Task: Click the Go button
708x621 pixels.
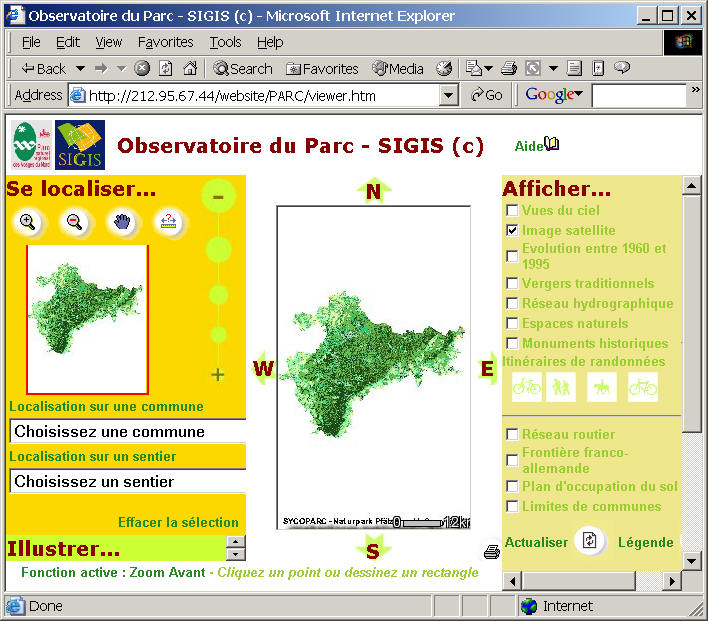Action: (486, 95)
